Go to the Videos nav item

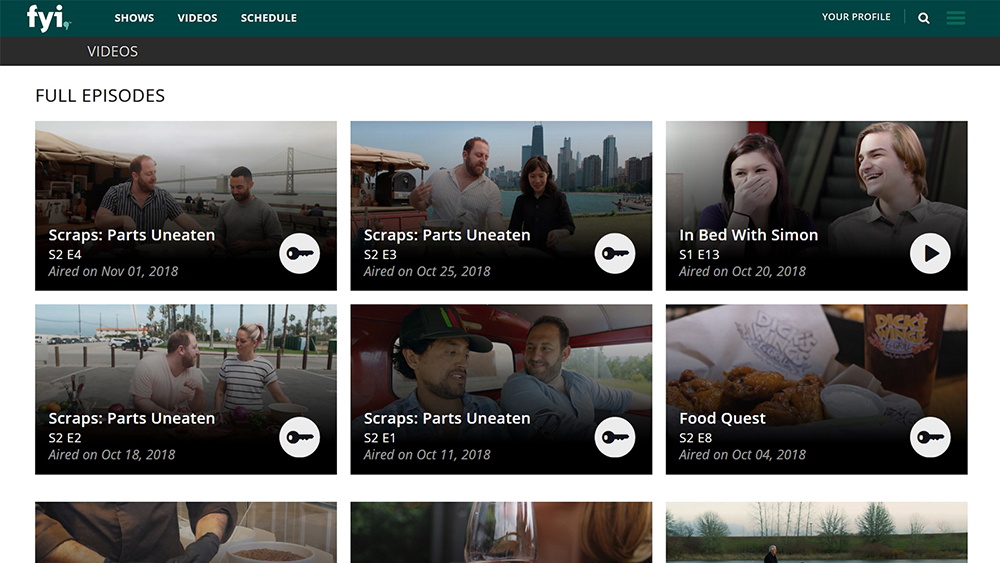point(197,18)
